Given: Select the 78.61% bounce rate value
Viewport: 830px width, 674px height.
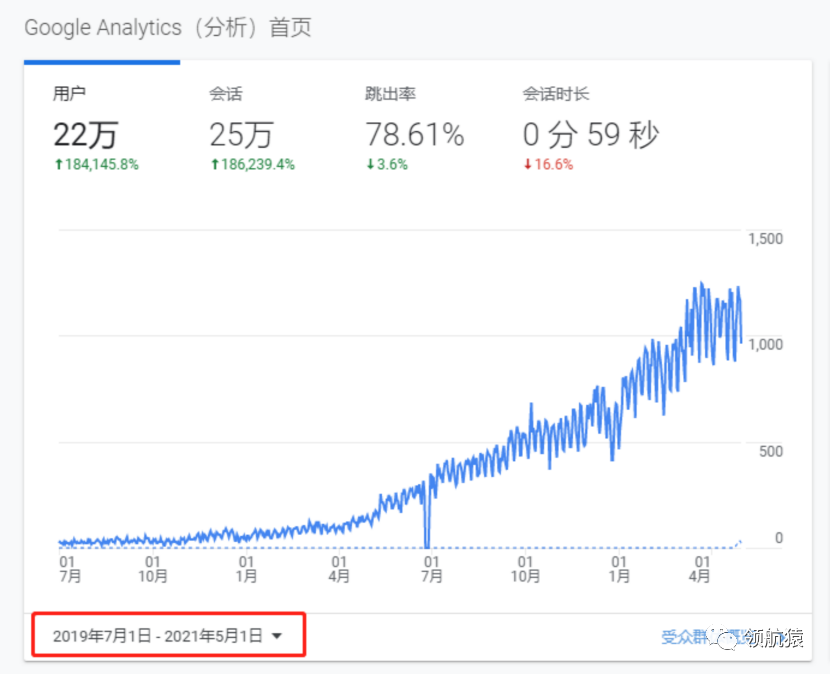Looking at the screenshot, I should 413,133.
